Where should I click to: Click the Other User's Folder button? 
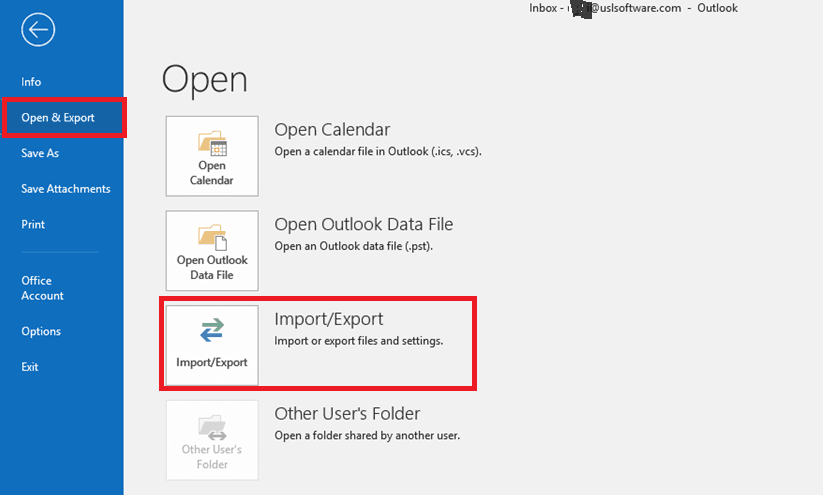click(x=212, y=440)
